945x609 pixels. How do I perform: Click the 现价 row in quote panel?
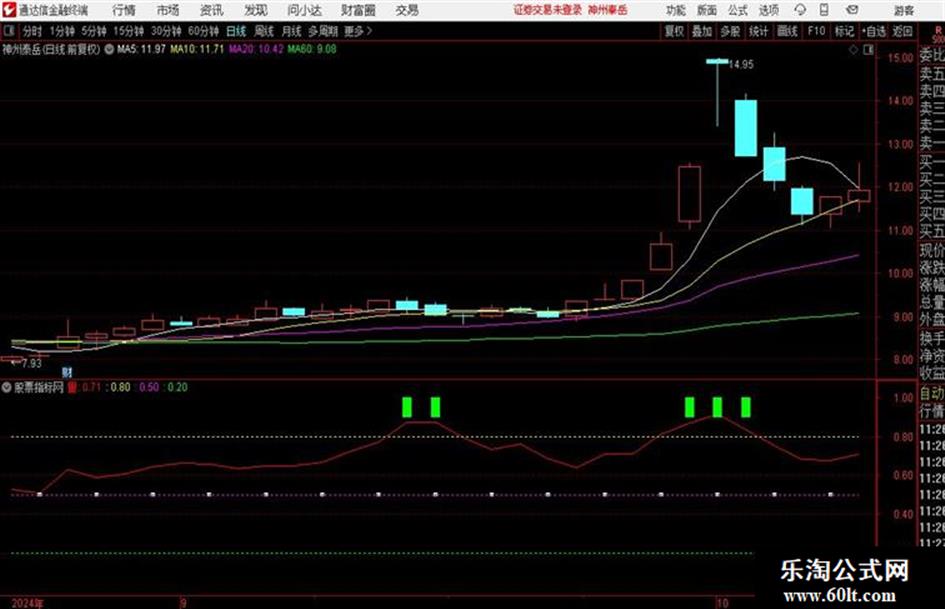click(932, 250)
